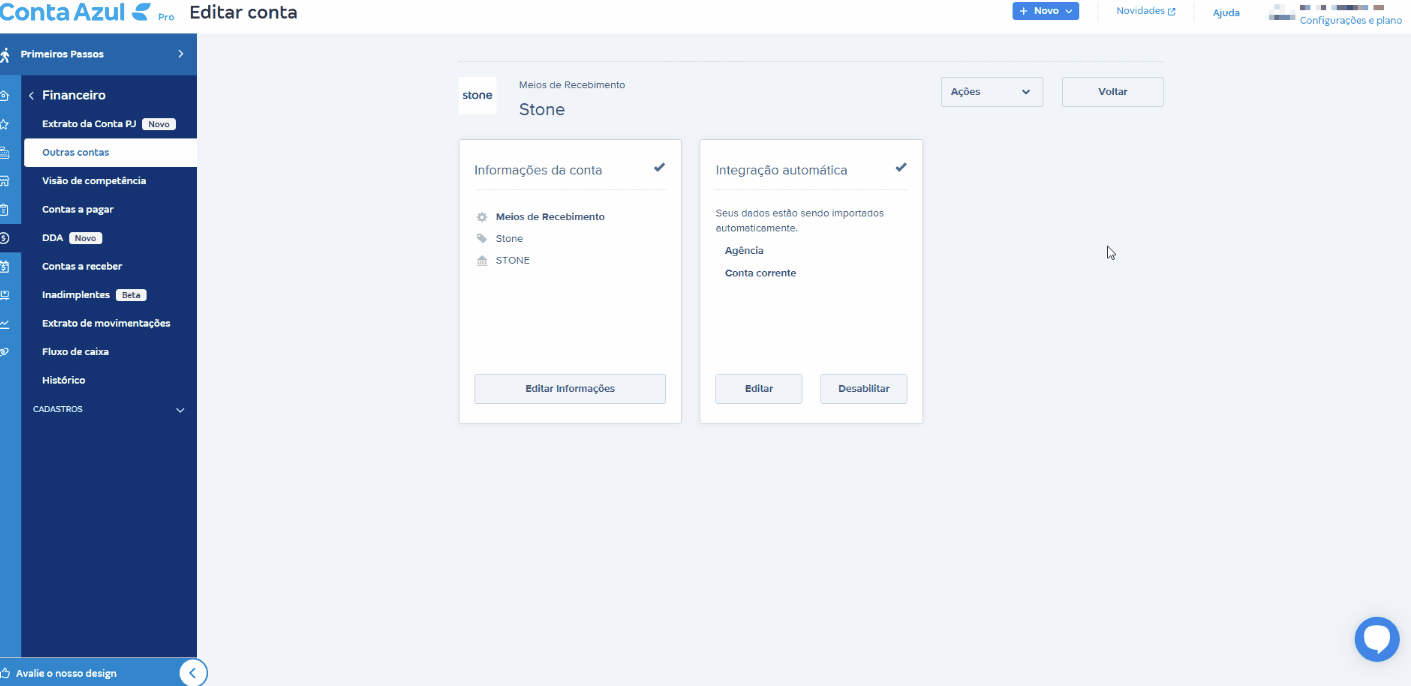Click the thumbs-up icon for Avalie o nosso design
The image size is (1411, 686).
(x=6, y=673)
